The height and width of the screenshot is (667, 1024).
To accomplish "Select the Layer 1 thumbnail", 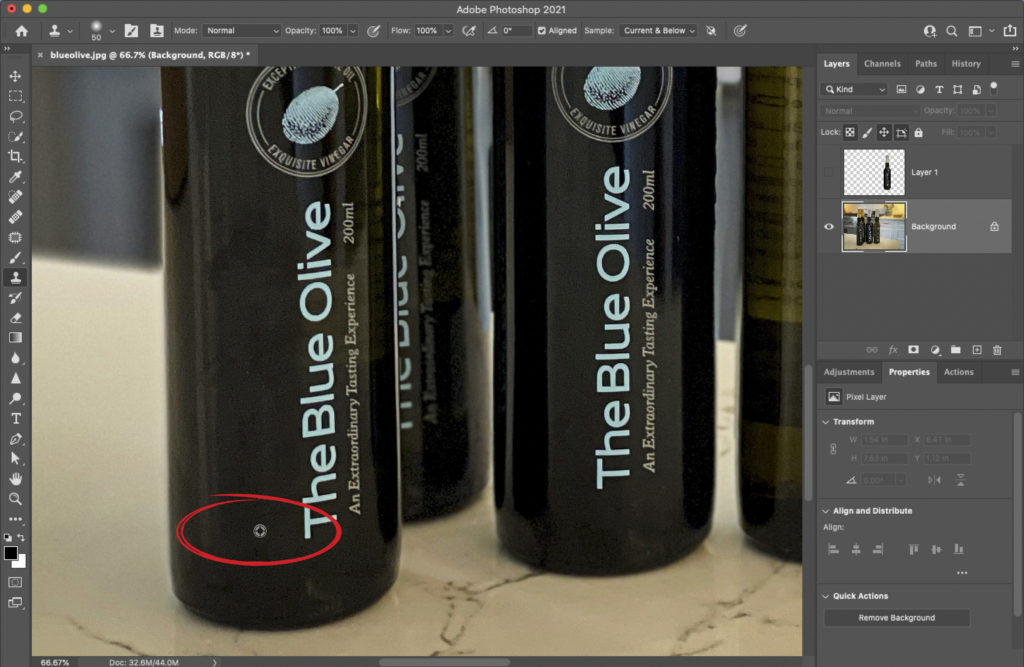I will (x=874, y=172).
